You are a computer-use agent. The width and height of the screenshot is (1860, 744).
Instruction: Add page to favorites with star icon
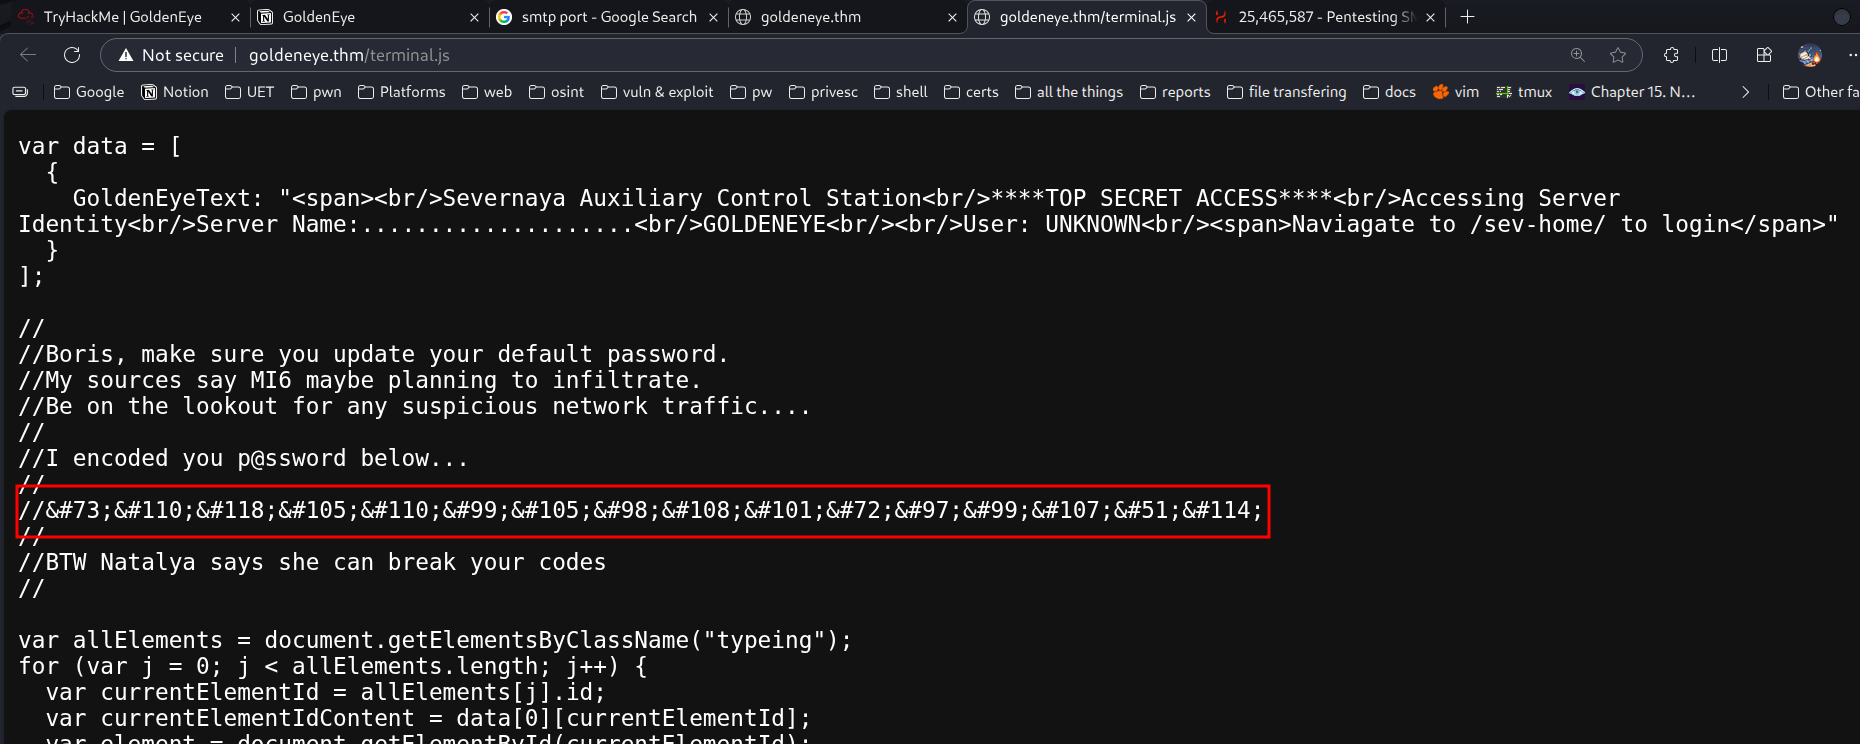click(1618, 55)
